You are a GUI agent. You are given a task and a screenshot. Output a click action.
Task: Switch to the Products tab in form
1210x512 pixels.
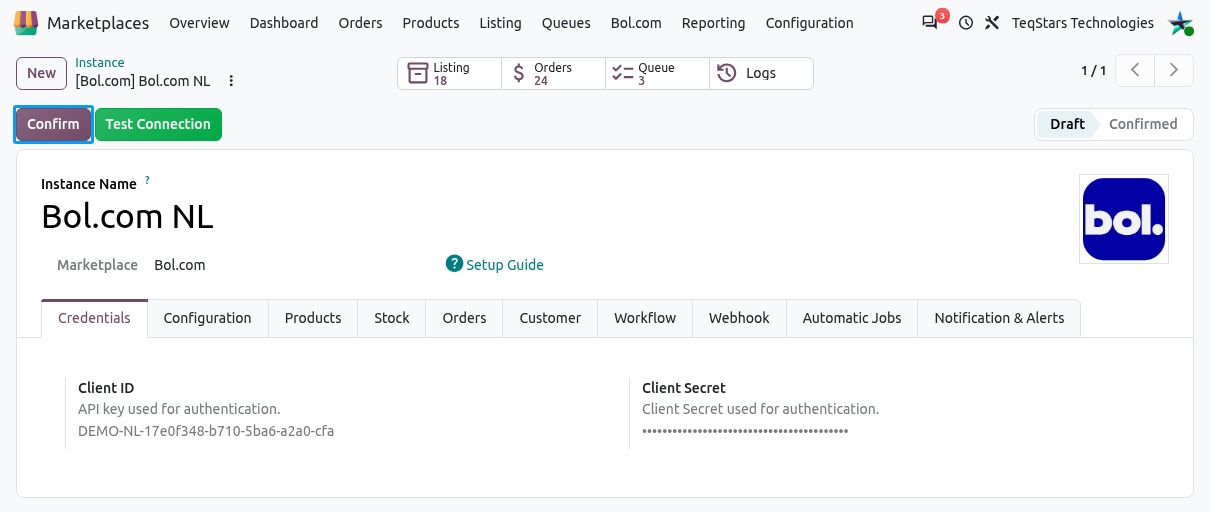point(313,318)
